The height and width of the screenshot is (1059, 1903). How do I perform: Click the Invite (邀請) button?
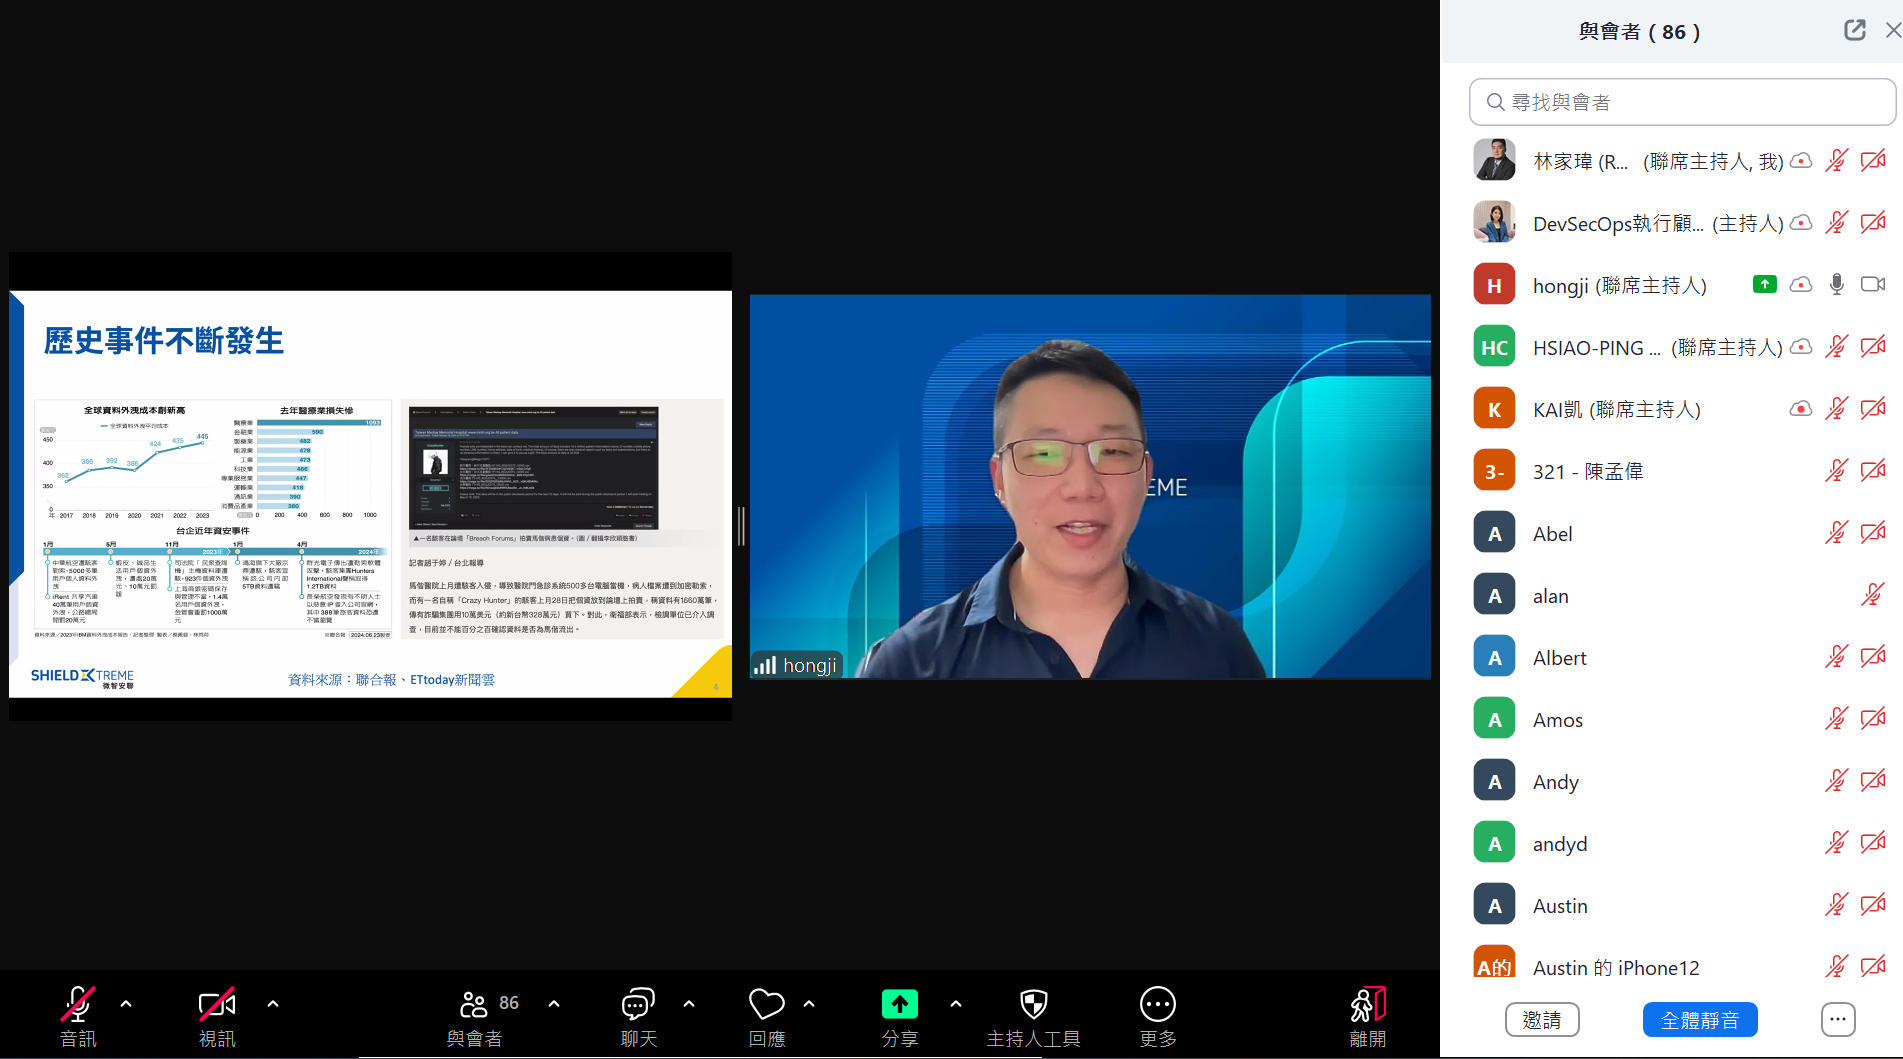[1541, 1020]
